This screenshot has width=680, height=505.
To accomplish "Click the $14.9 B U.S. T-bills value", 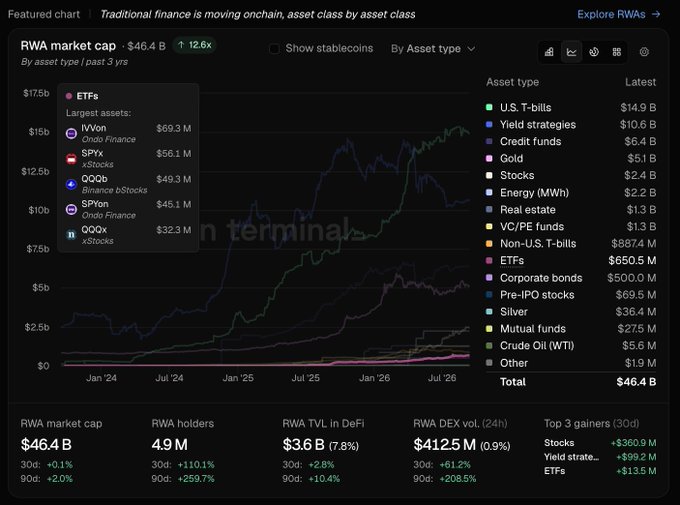I will pos(638,107).
